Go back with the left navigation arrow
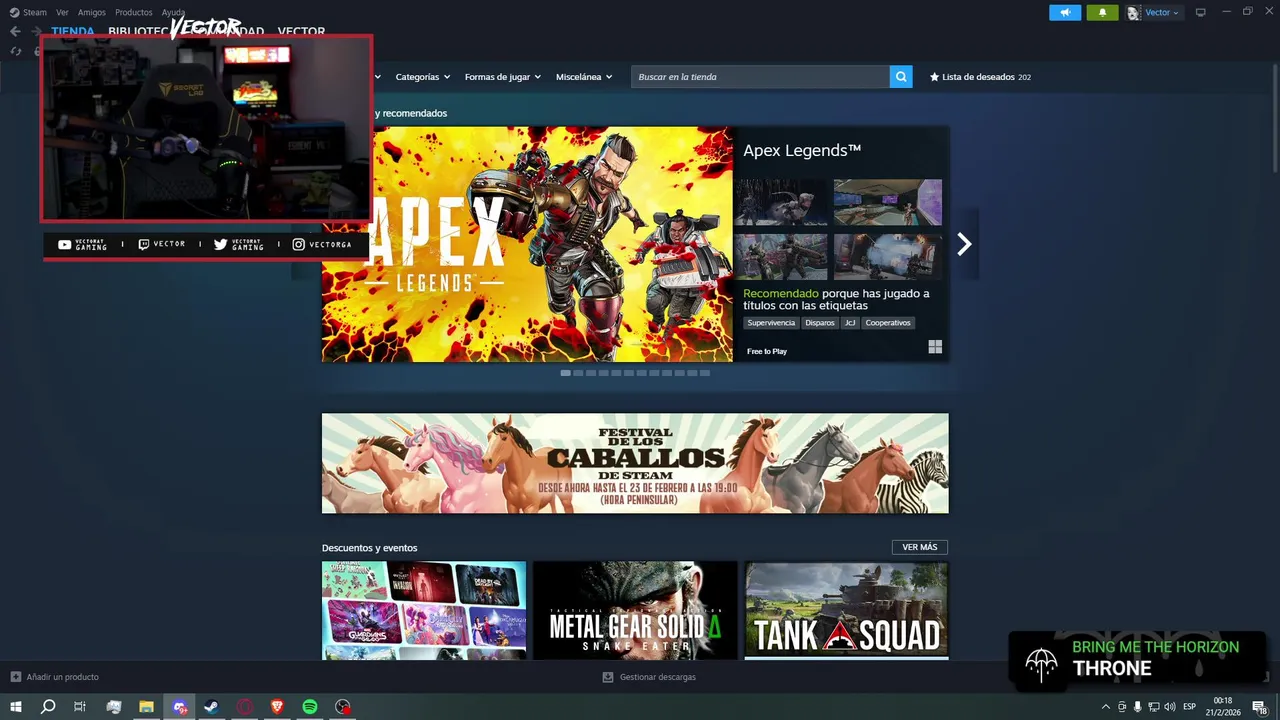Screen dimensions: 1280x720 tap(15, 31)
